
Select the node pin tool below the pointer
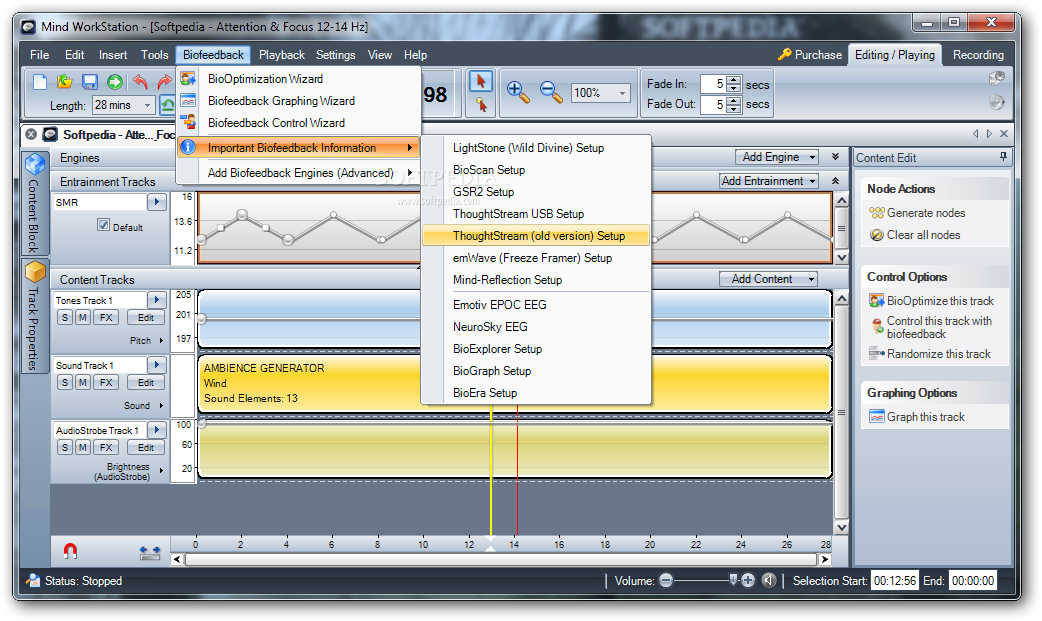pos(480,104)
